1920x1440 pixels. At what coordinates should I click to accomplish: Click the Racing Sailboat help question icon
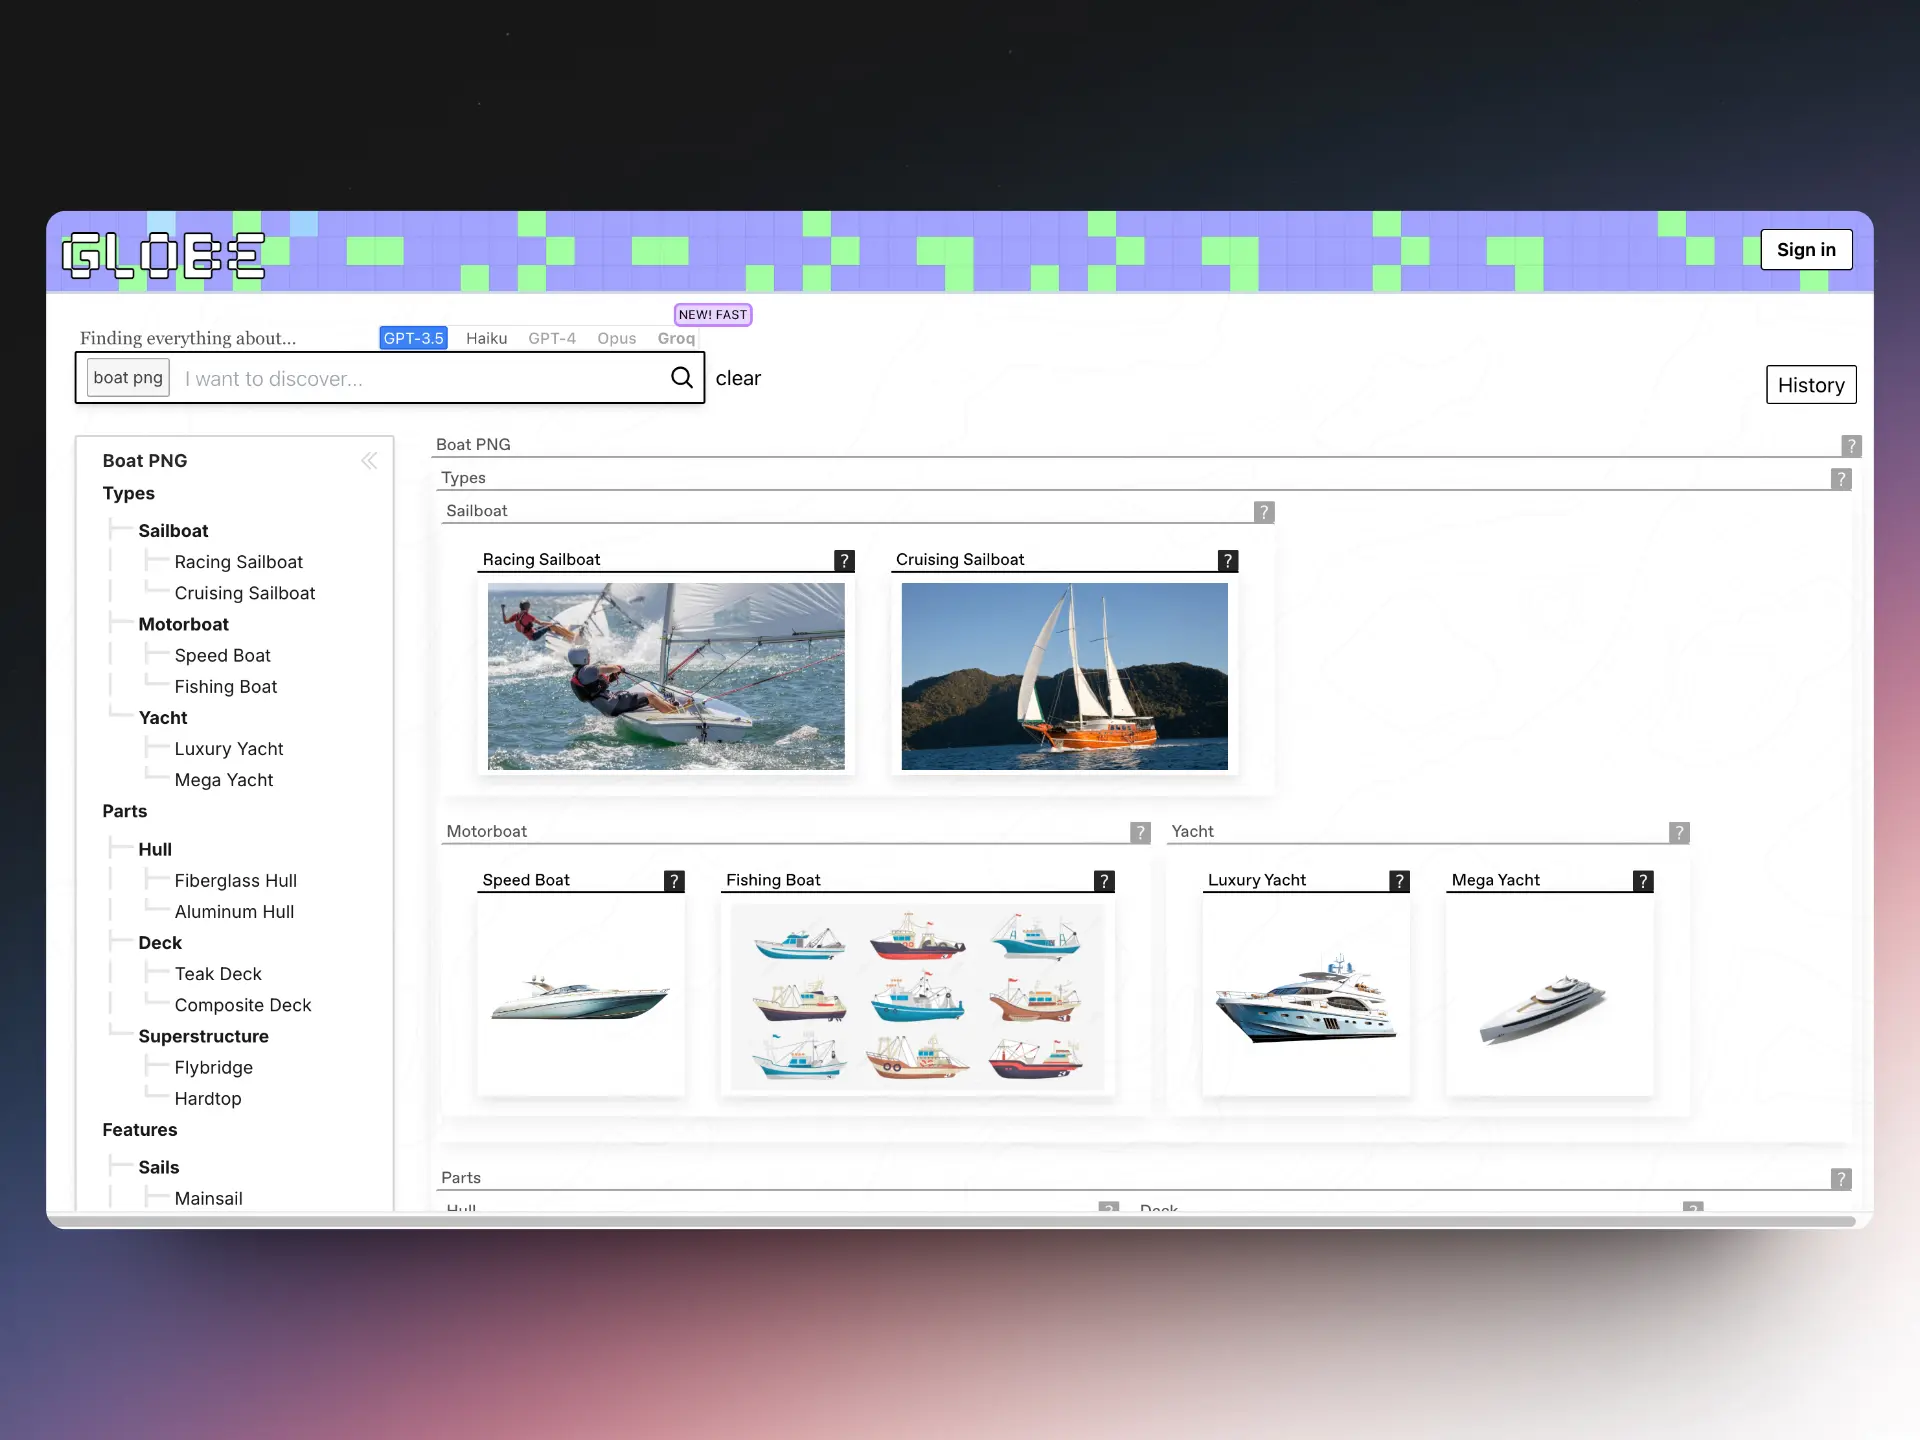click(x=844, y=561)
